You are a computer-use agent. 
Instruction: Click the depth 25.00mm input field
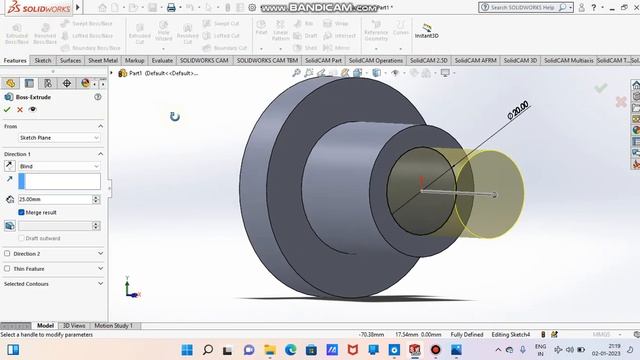click(x=55, y=199)
